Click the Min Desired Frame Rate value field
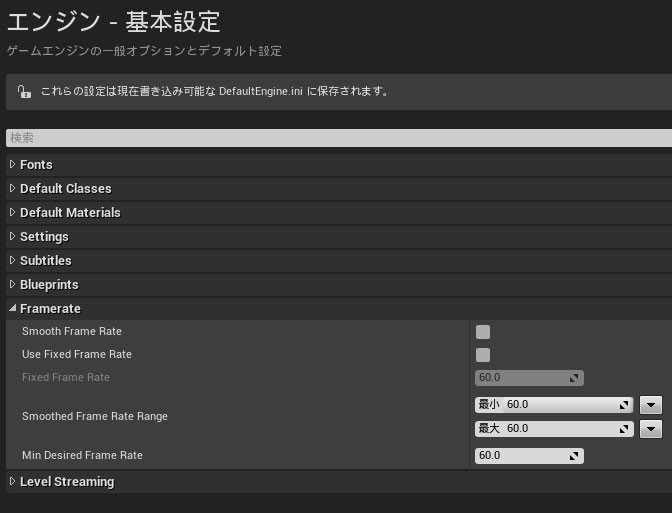 coord(529,456)
